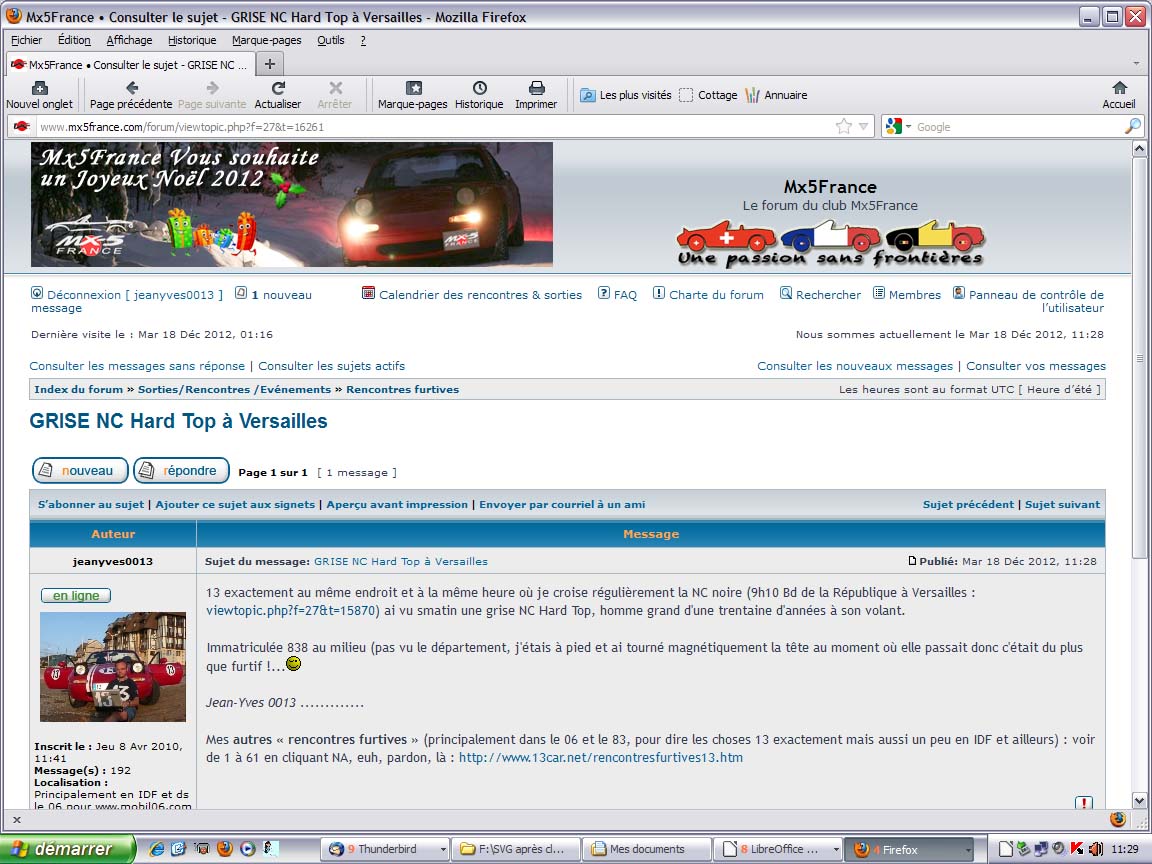Click the red exclamation report post icon

click(1084, 803)
